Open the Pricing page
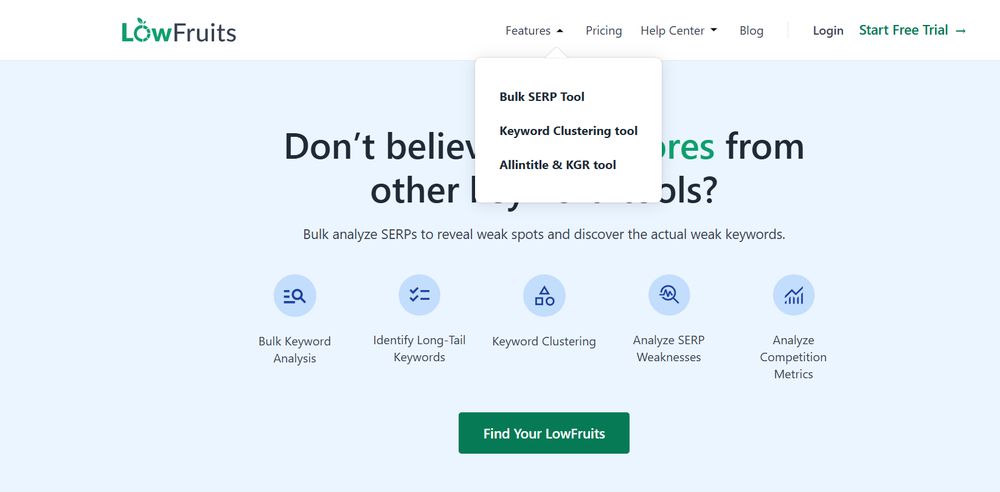Screen dimensions: 1000x492 click(x=603, y=31)
